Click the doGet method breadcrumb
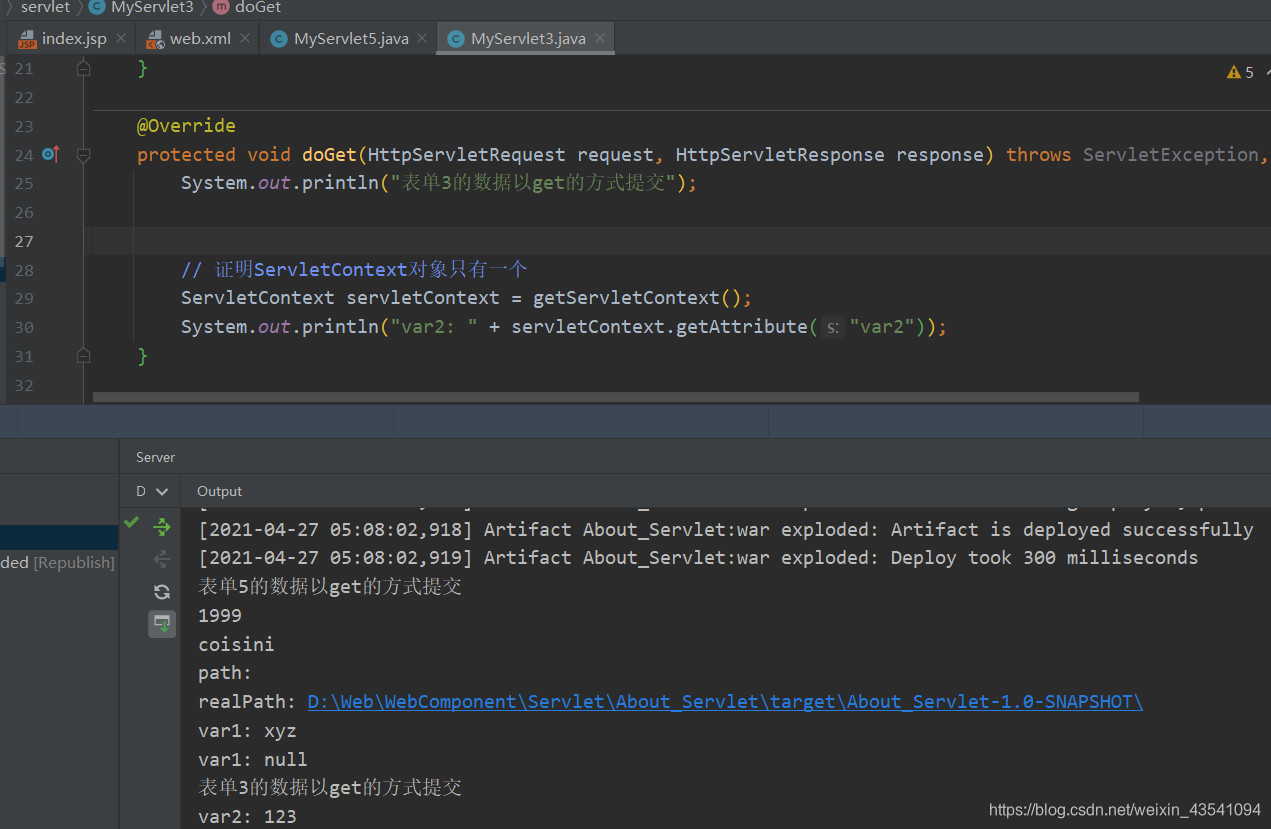The width and height of the screenshot is (1271, 829). [248, 7]
